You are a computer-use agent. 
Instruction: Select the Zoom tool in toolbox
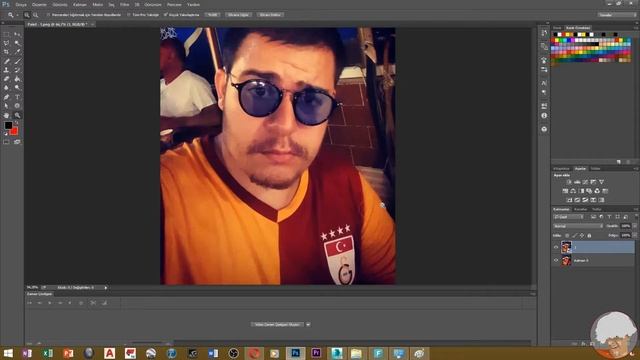17,116
